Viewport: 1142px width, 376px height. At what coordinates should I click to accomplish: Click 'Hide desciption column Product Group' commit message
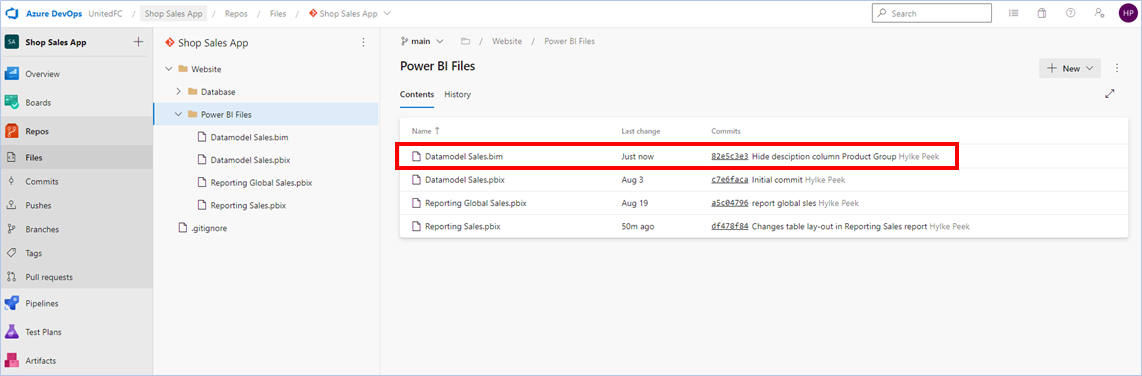pyautogui.click(x=824, y=157)
